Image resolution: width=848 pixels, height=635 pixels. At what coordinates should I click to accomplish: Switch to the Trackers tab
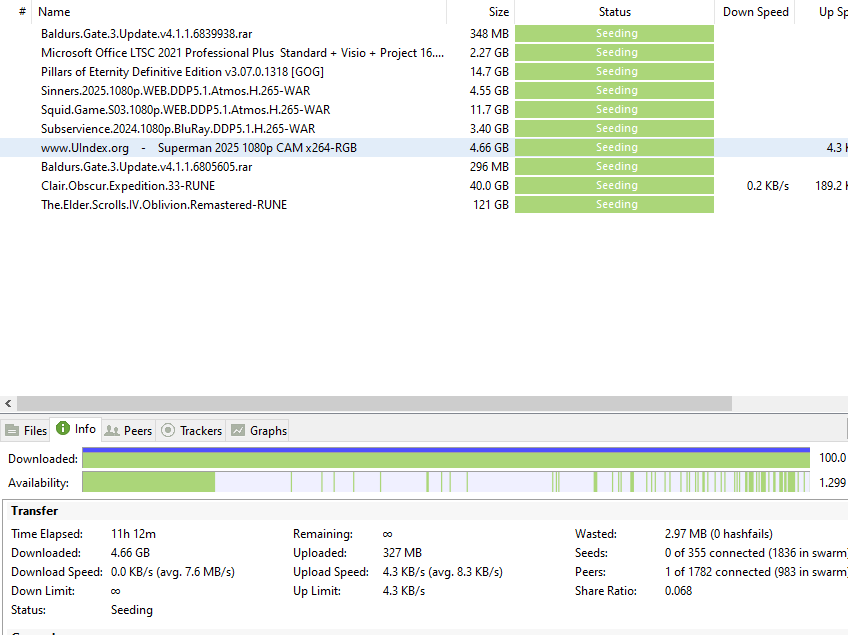pyautogui.click(x=191, y=431)
